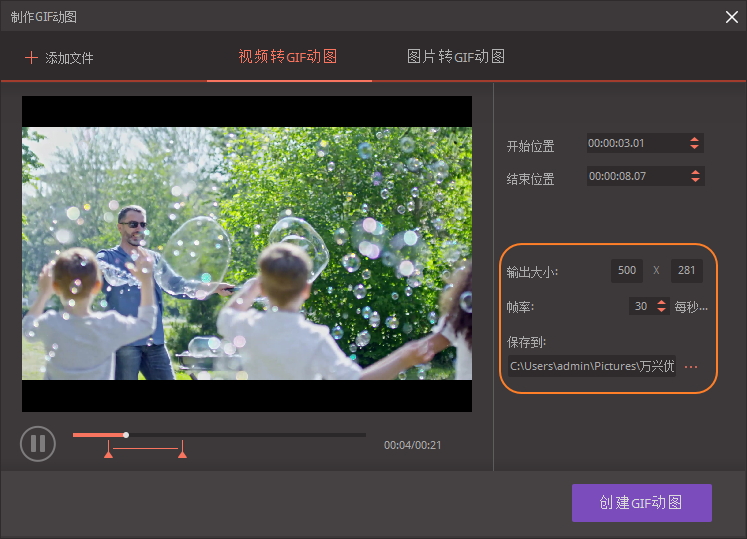This screenshot has width=747, height=539.
Task: Raise the 帧率 value with up arrow
Action: pos(661,302)
